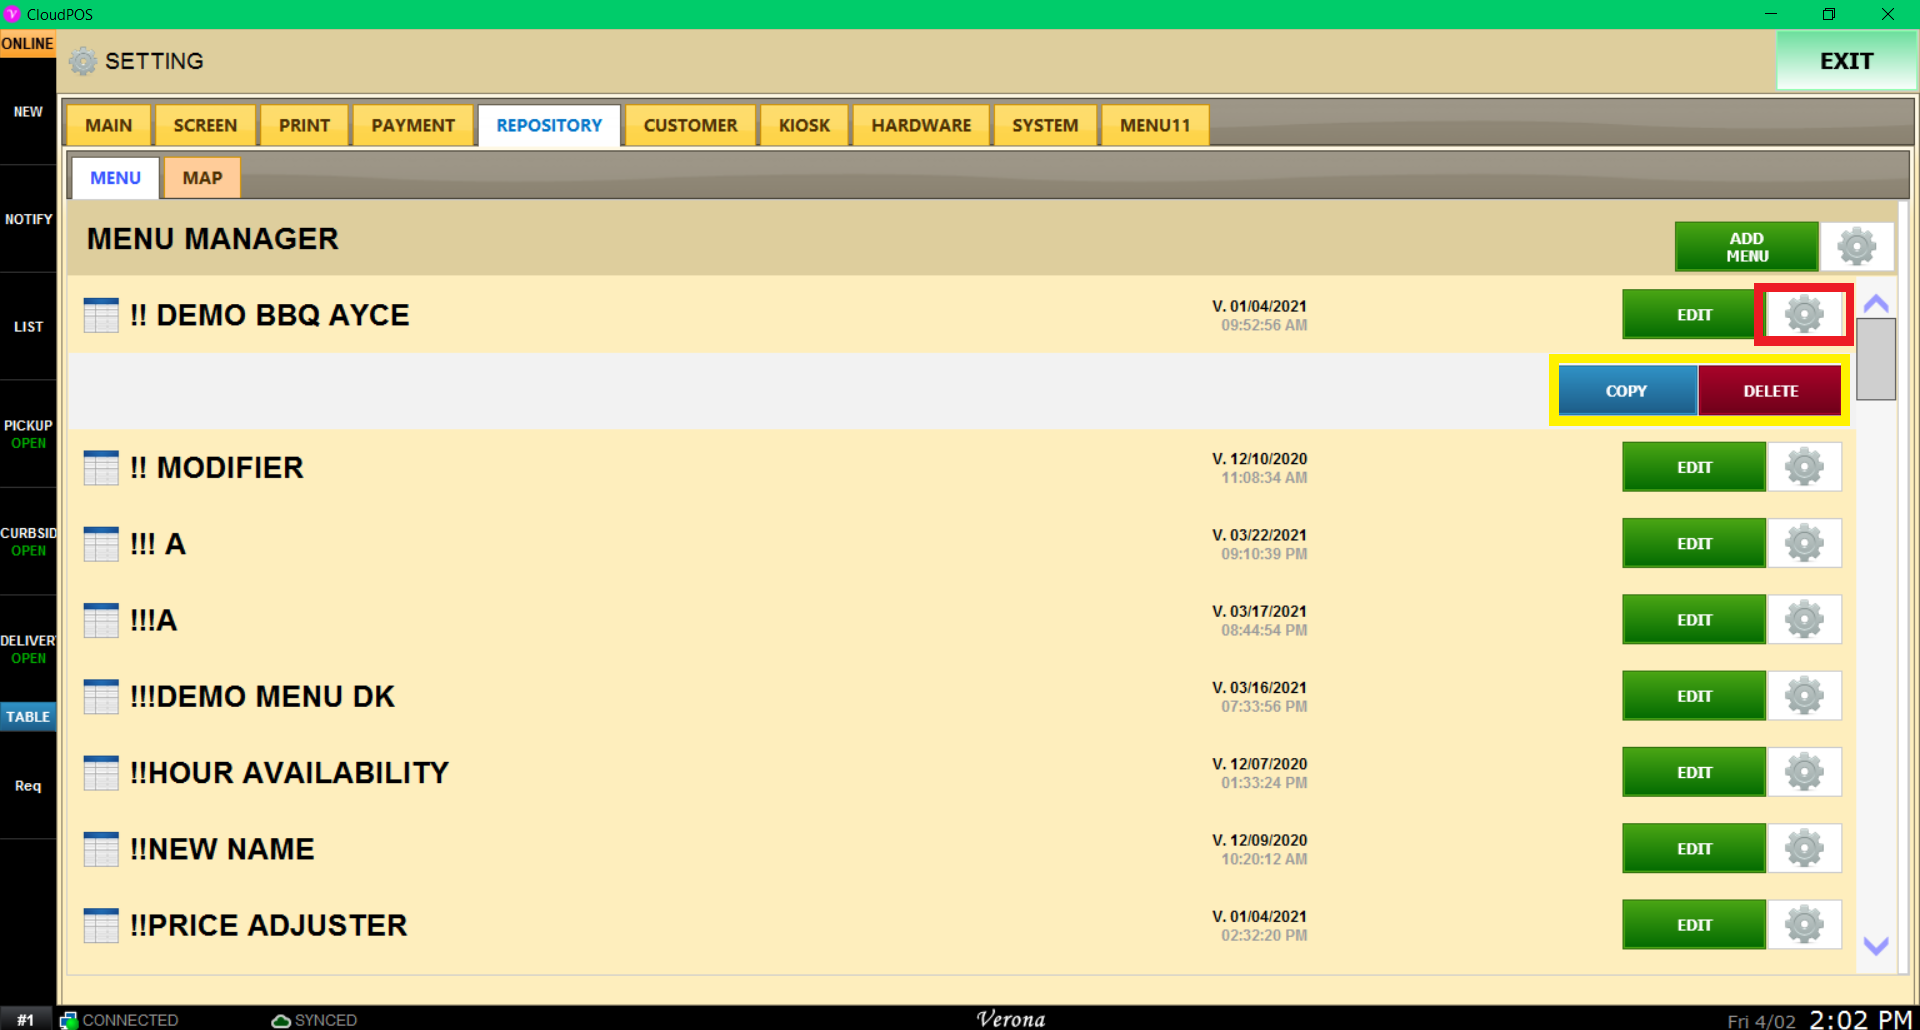
Task: Open gear options for !!! A menu
Action: tap(1804, 544)
